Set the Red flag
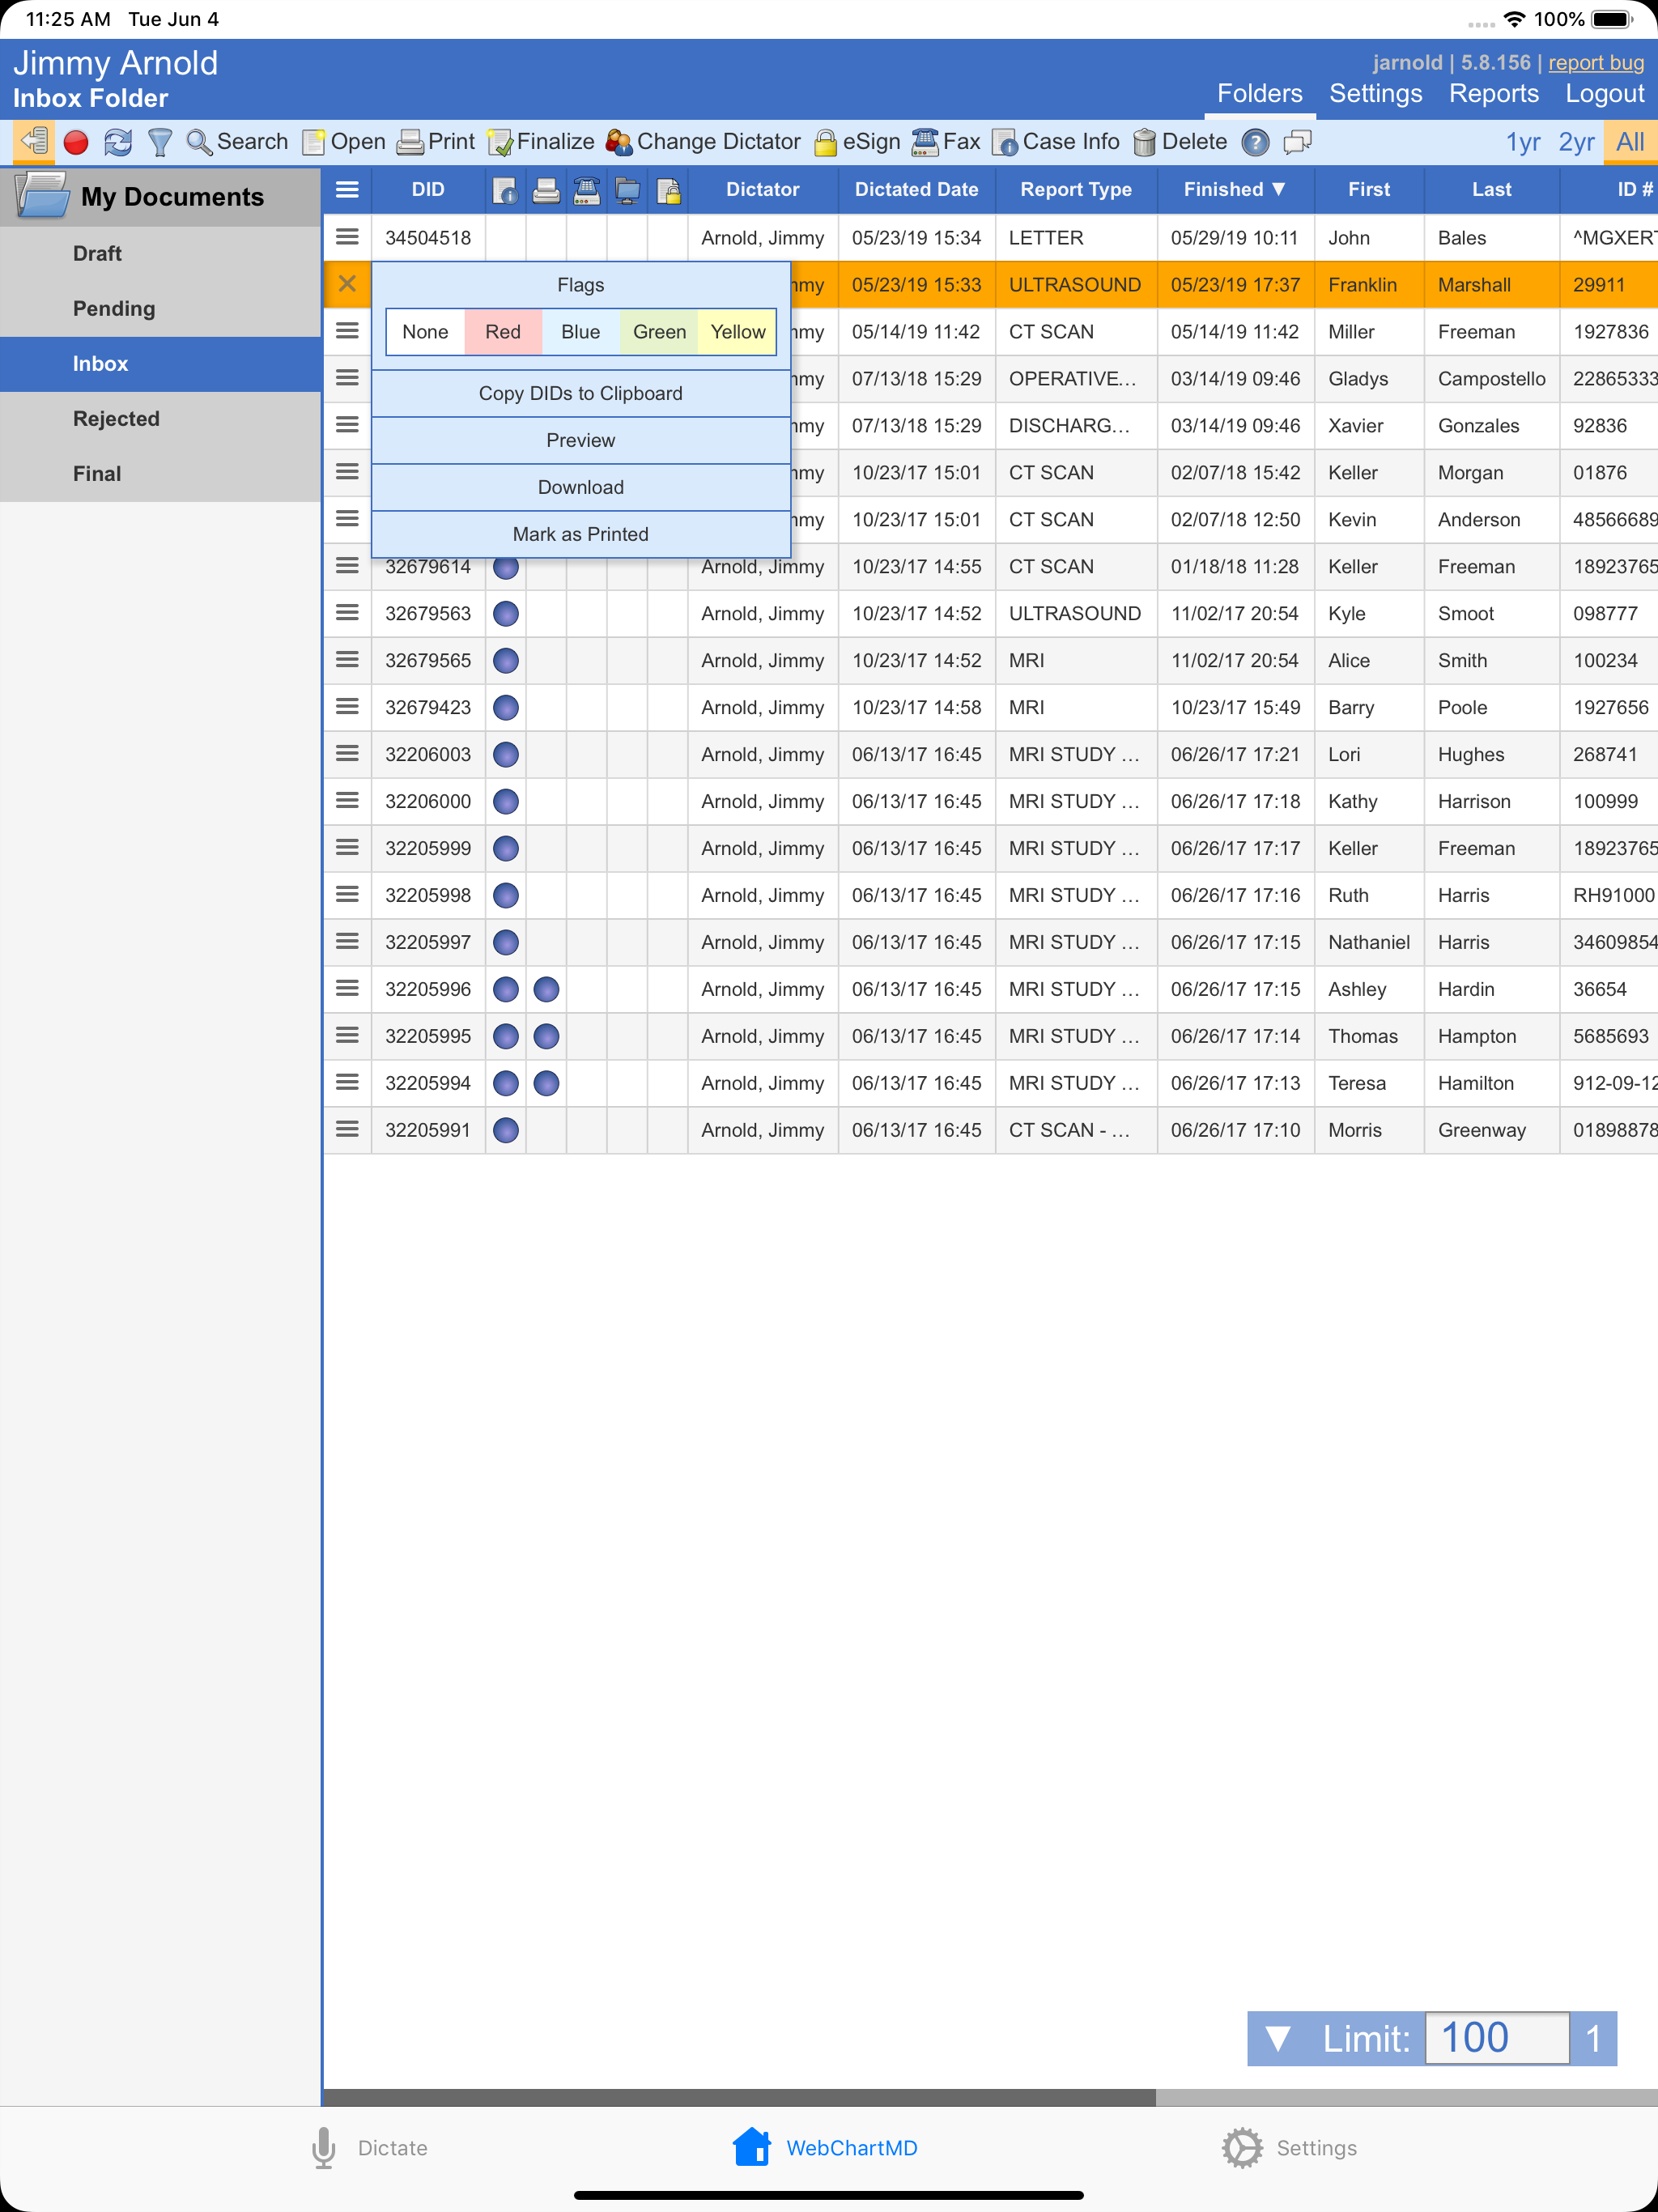Image resolution: width=1658 pixels, height=2212 pixels. 503,332
